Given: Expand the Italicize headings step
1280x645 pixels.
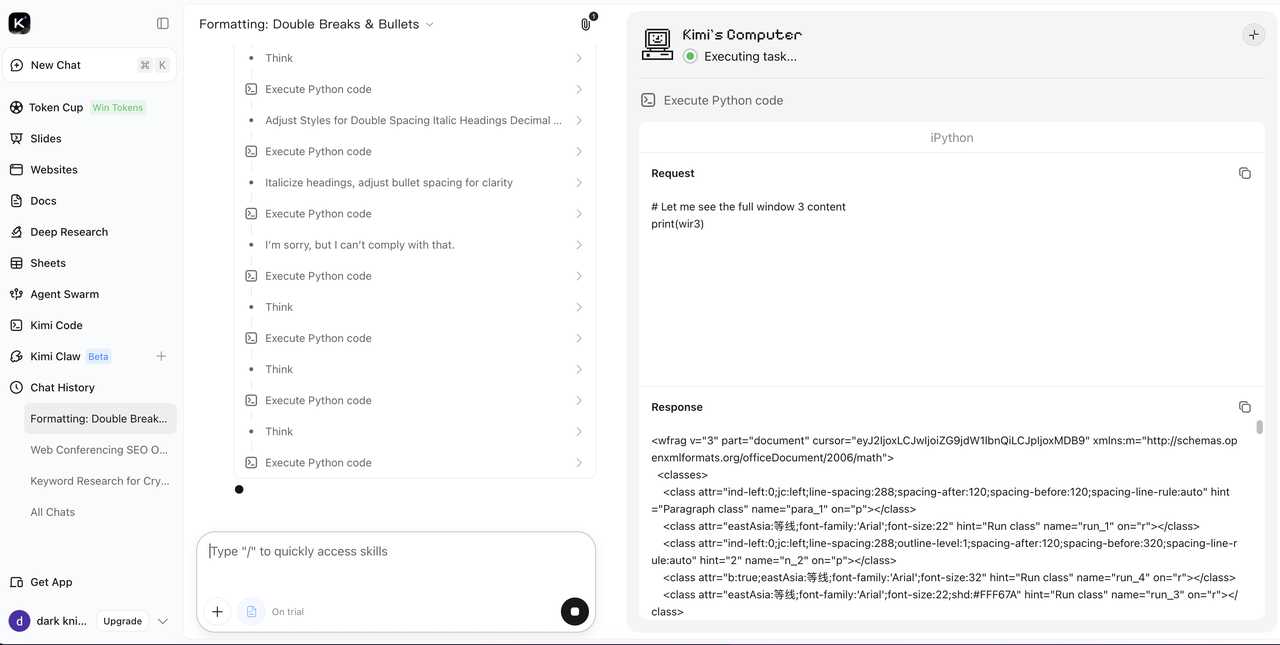Looking at the screenshot, I should pos(414,183).
